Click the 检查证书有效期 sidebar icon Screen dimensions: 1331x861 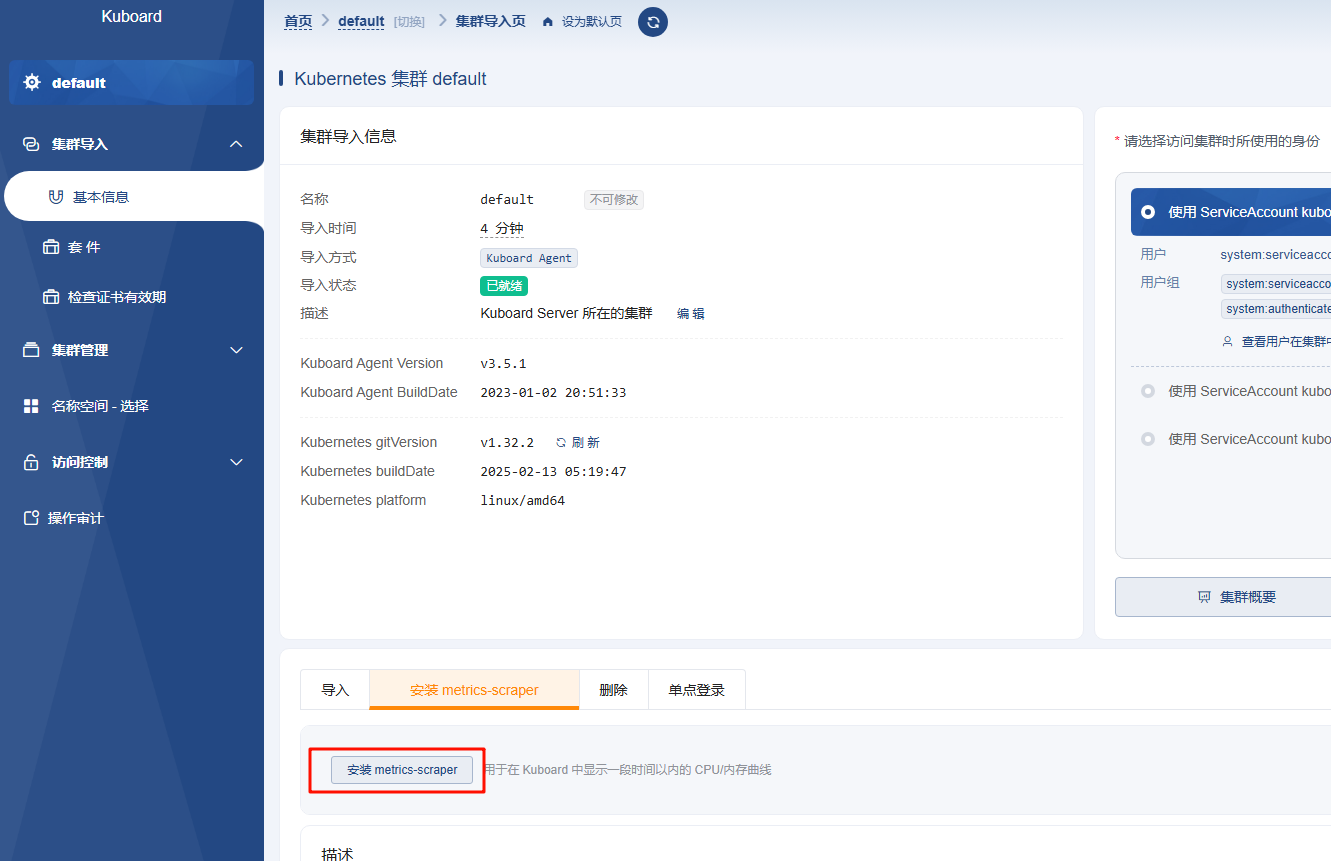52,296
